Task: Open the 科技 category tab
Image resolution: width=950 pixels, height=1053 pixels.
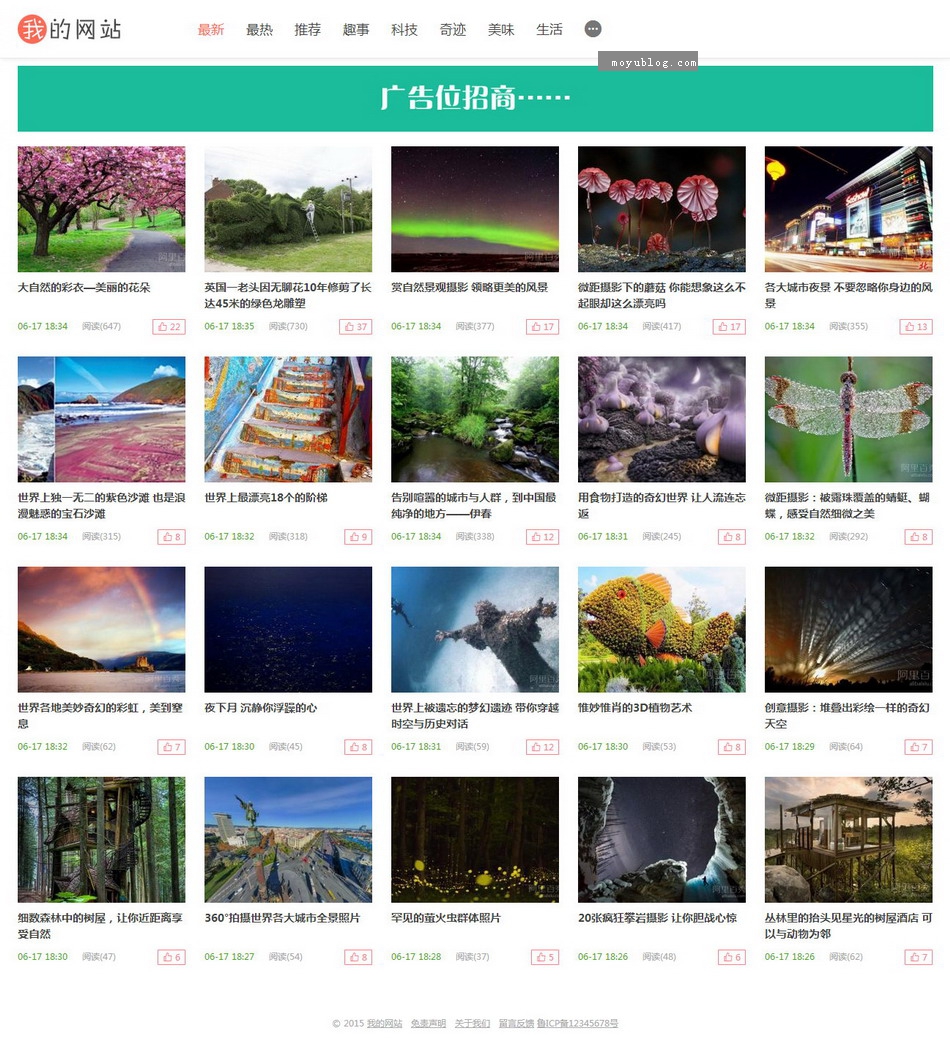Action: (404, 30)
